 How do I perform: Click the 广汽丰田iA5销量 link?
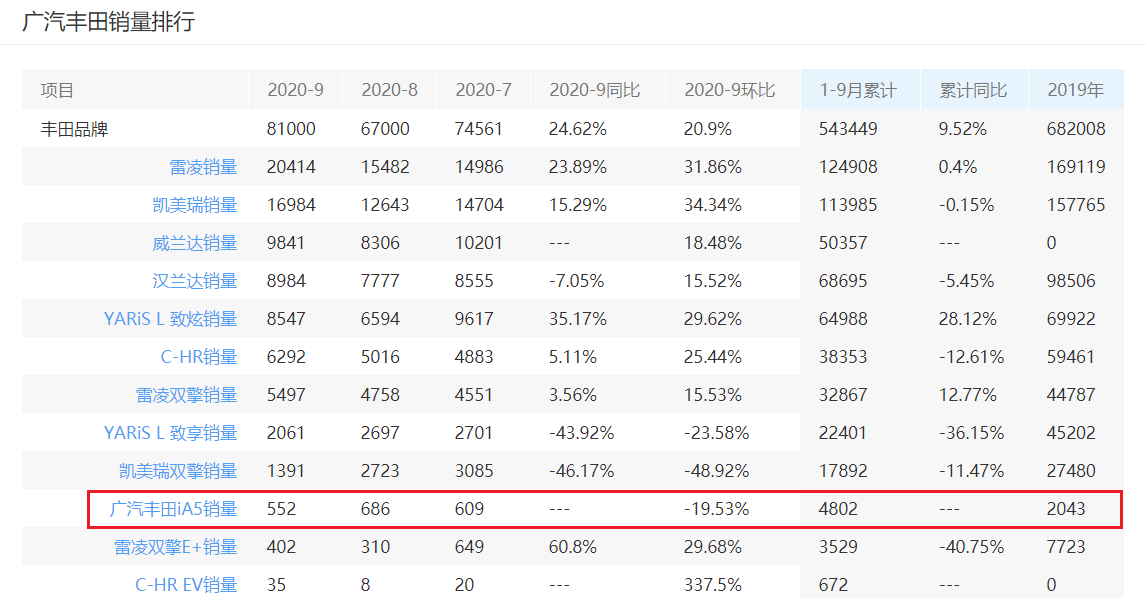coord(174,509)
